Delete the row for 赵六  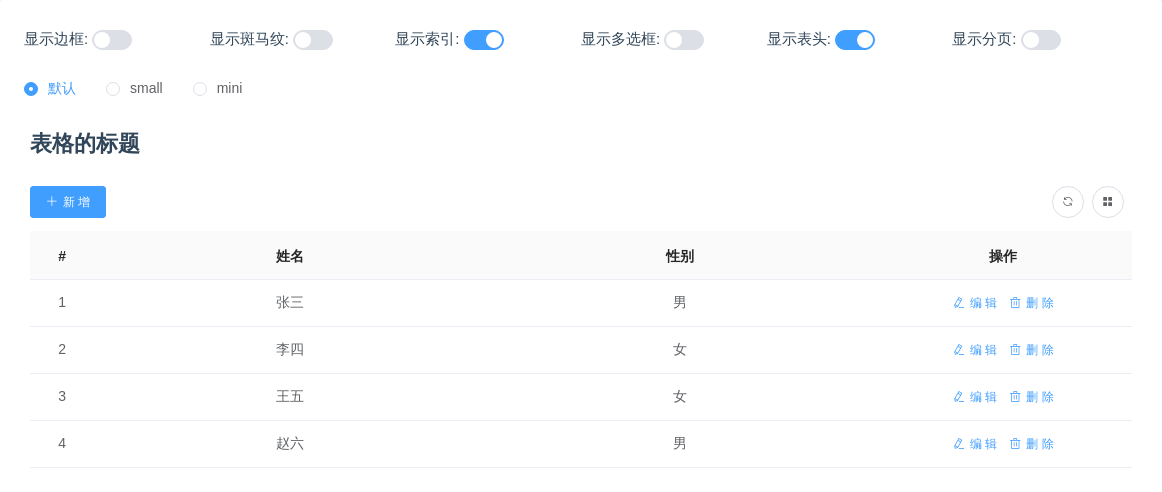pos(1032,444)
